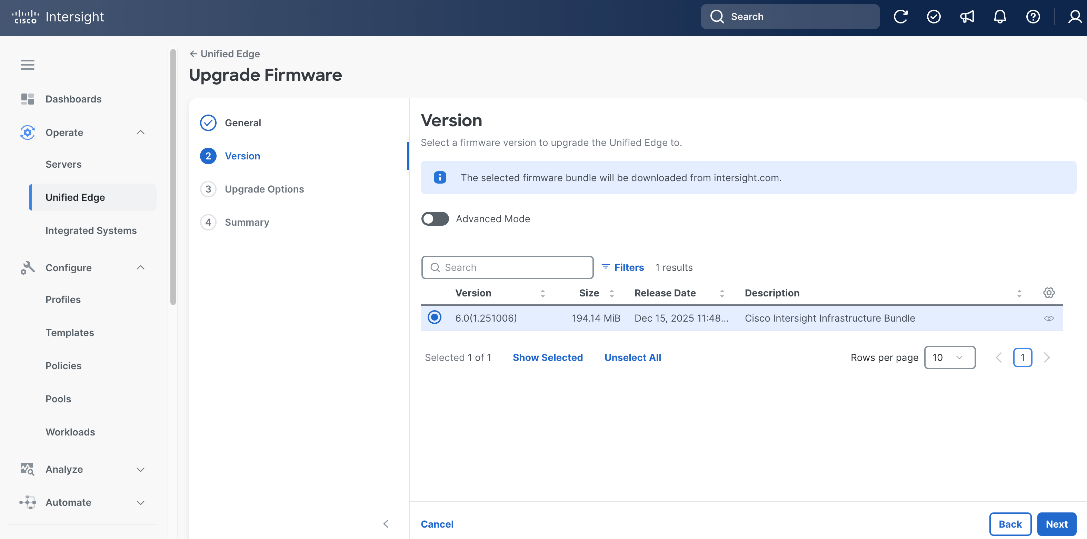The width and height of the screenshot is (1087, 539).
Task: Click the Next button
Action: [x=1056, y=524]
